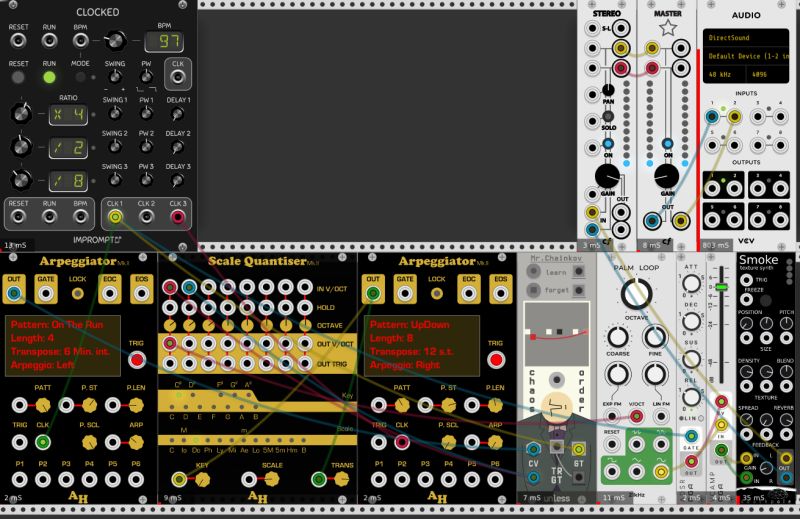
Task: Click the CLK2 output jack on Clocked
Action: point(146,217)
